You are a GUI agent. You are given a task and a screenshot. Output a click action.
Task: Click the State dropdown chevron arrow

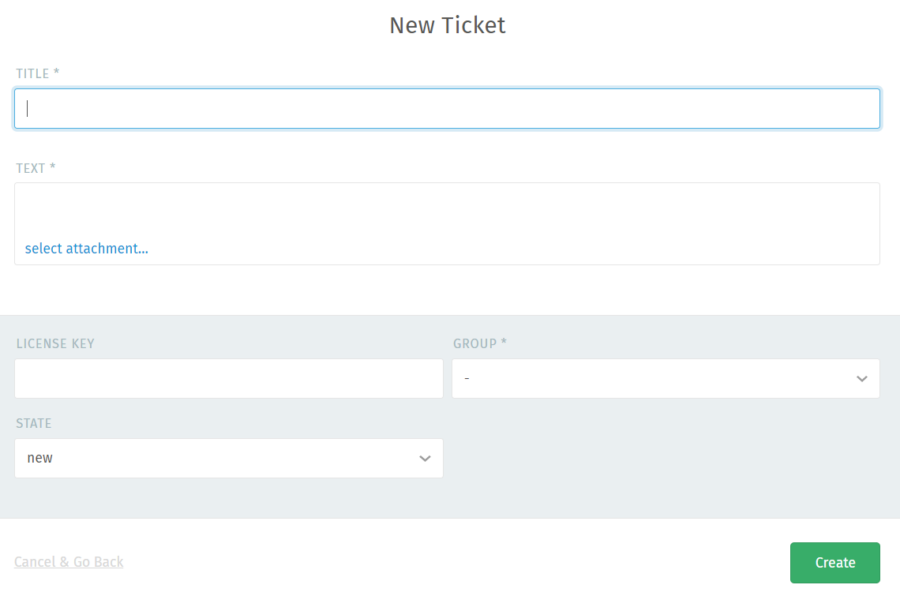(425, 458)
